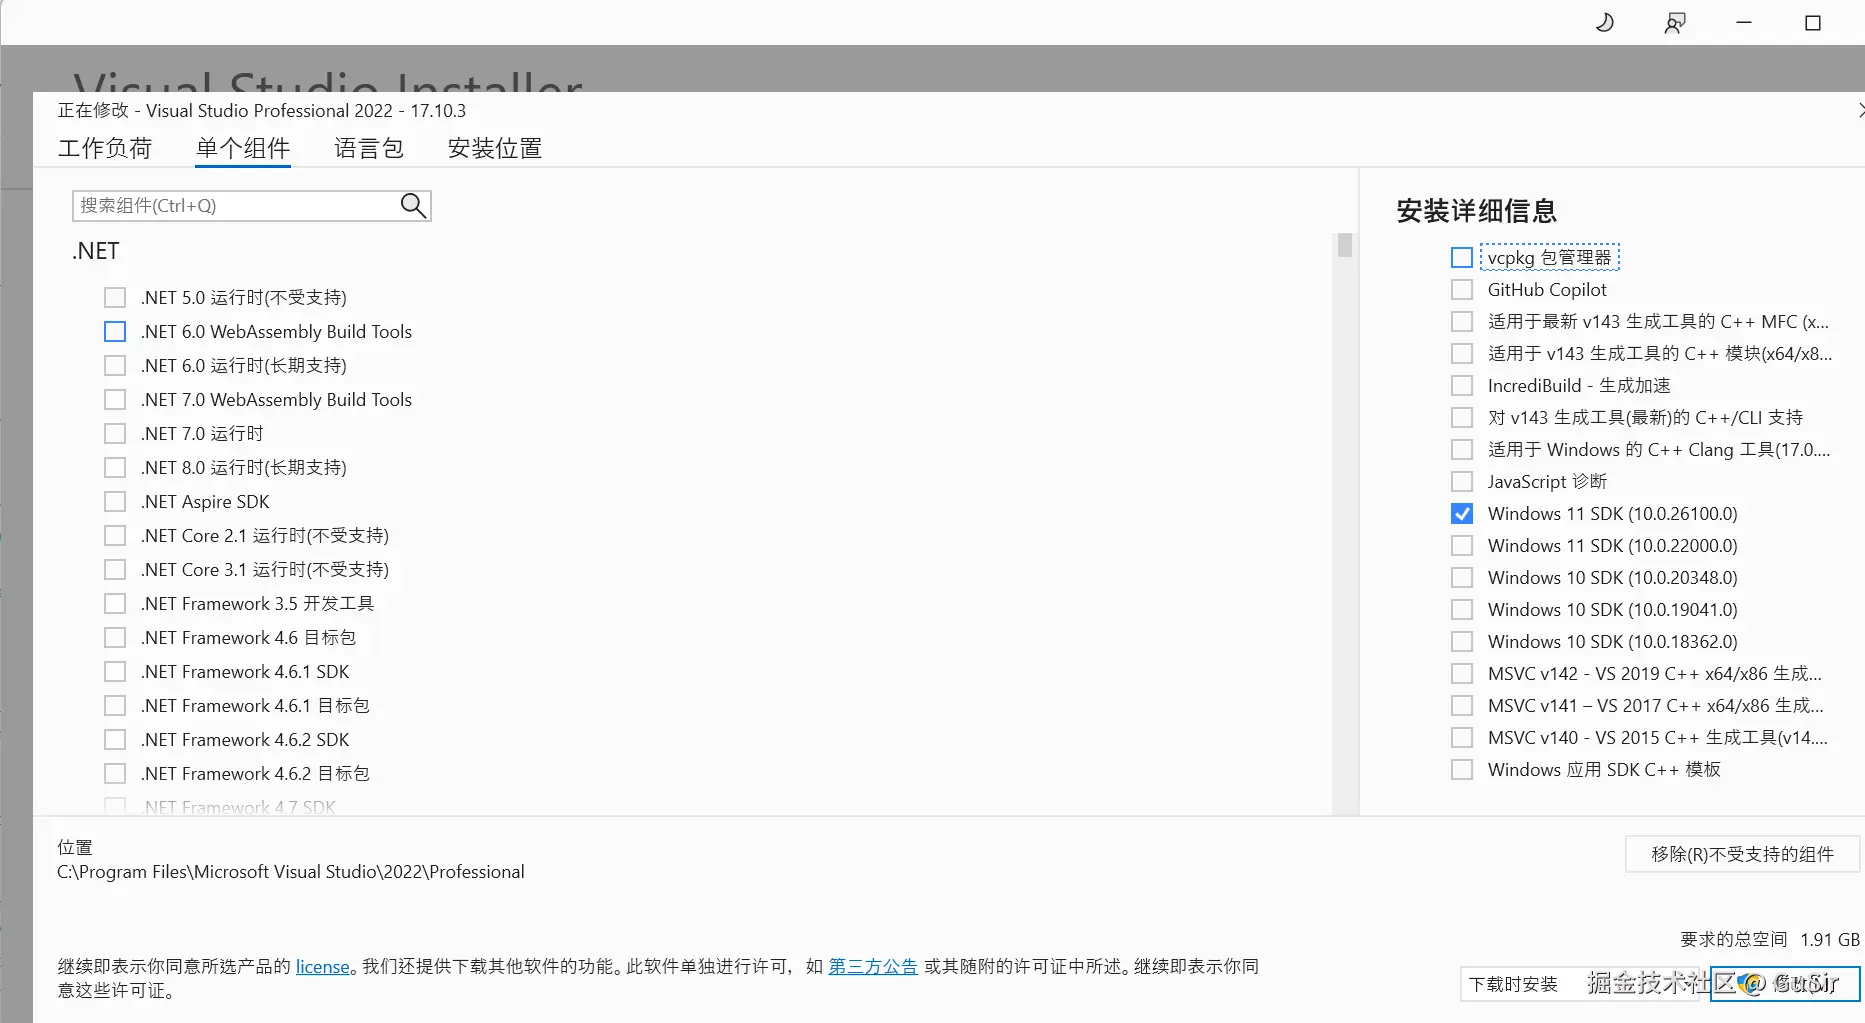The image size is (1865, 1023).
Task: Open the 第三方公告 link
Action: 873,967
